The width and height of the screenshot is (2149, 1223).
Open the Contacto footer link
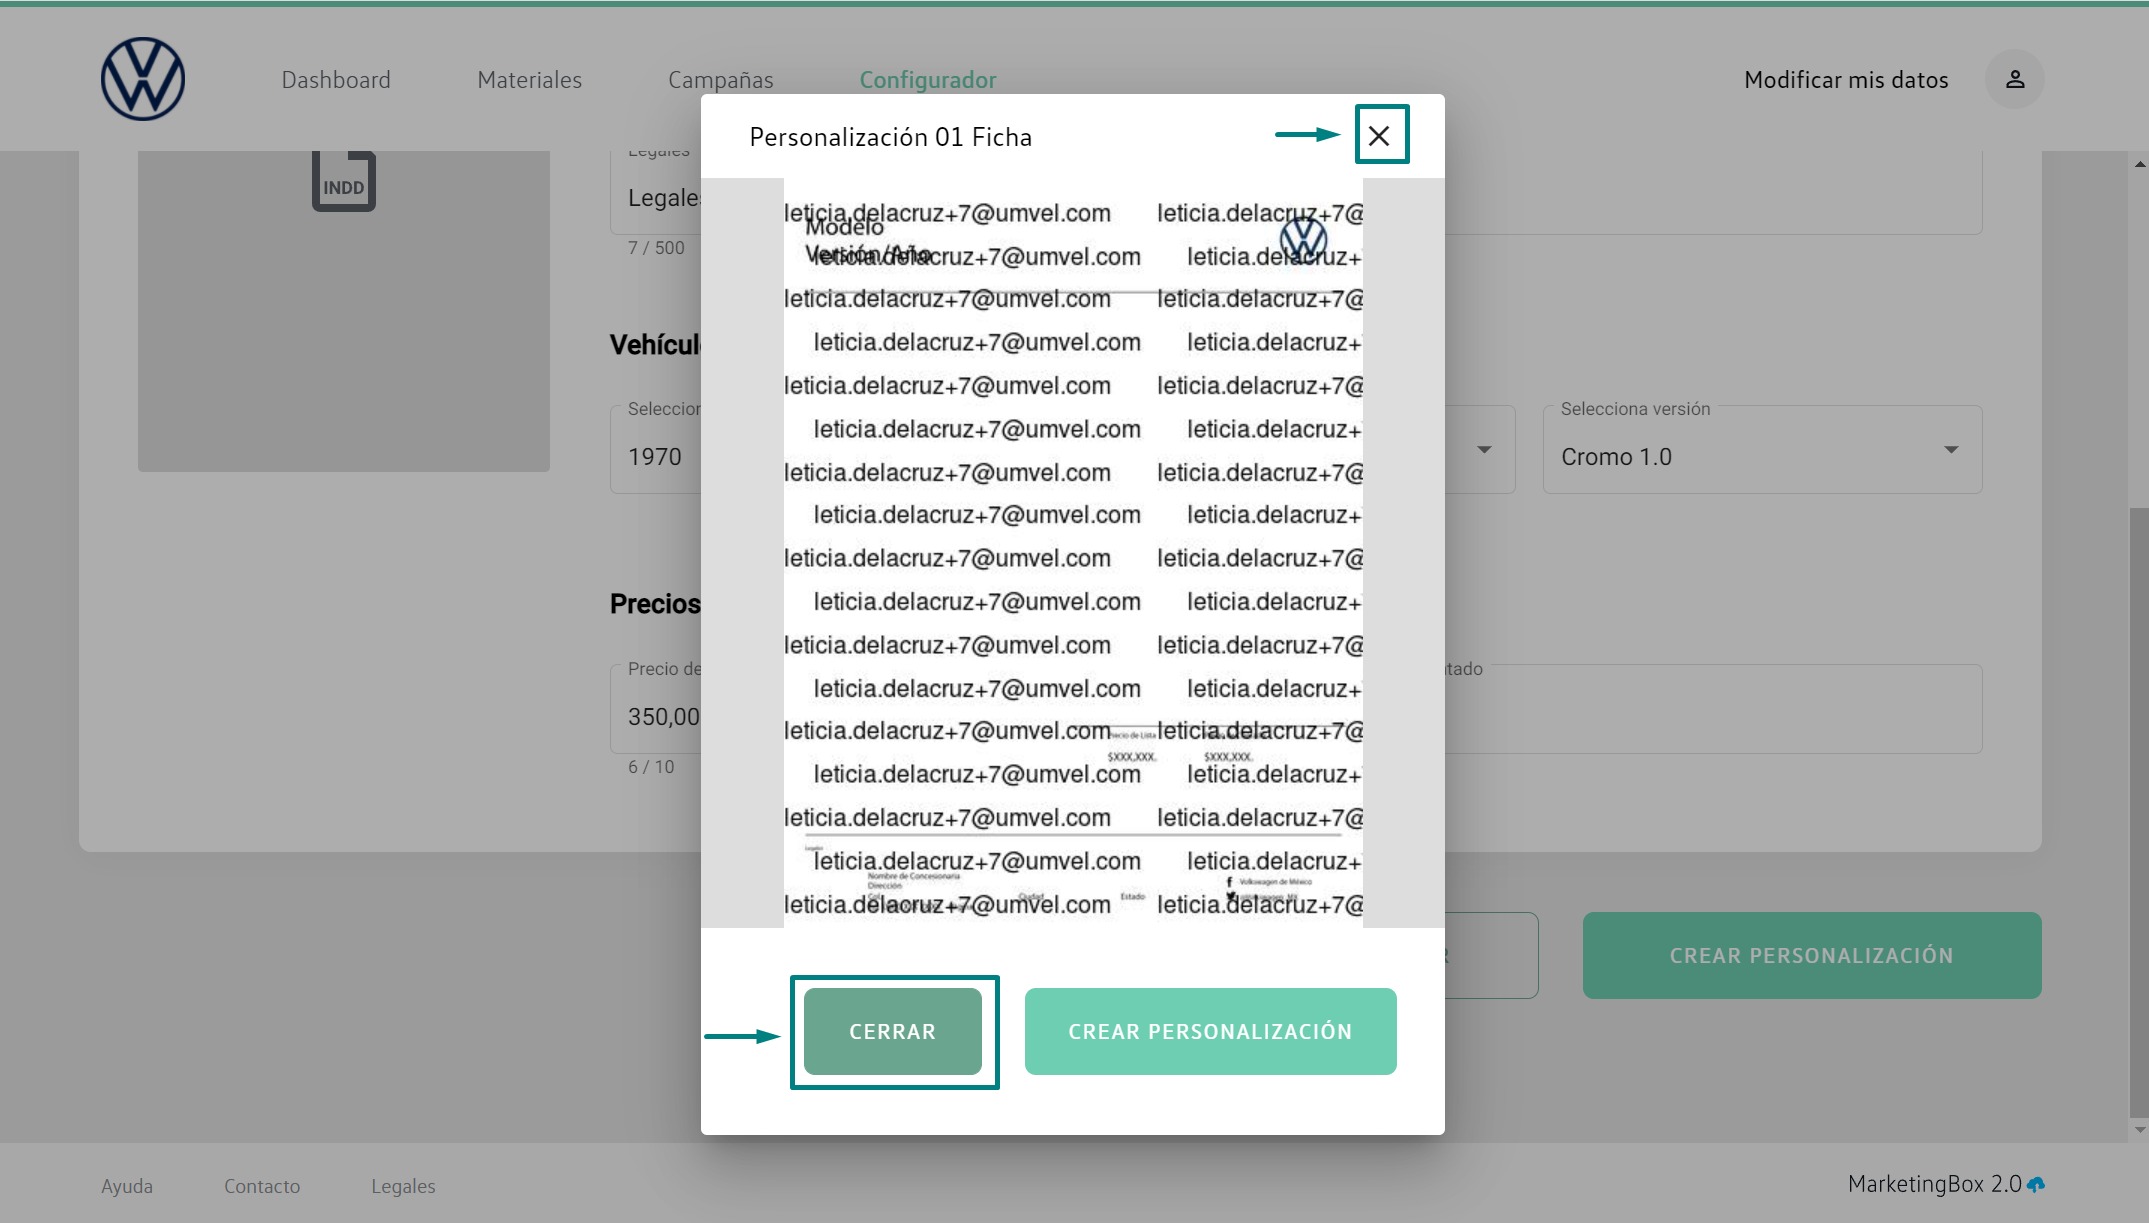click(x=262, y=1186)
